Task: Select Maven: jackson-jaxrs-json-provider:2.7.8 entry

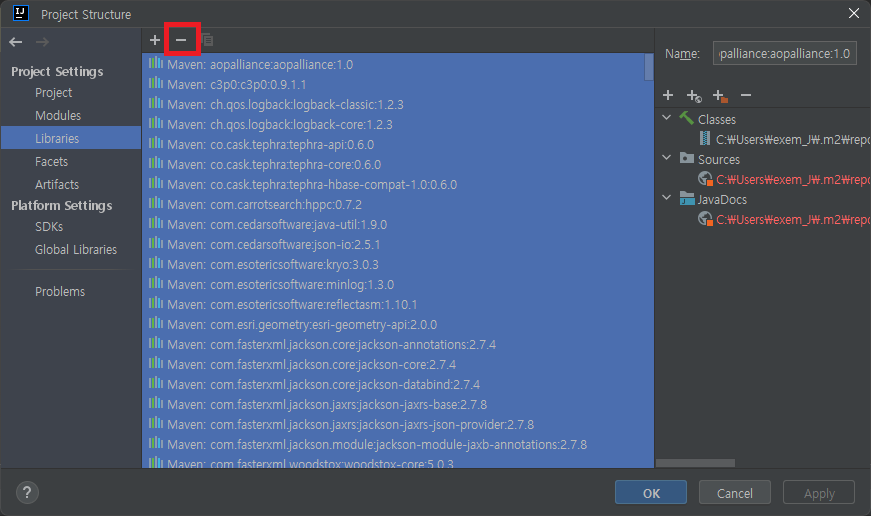Action: click(x=398, y=424)
